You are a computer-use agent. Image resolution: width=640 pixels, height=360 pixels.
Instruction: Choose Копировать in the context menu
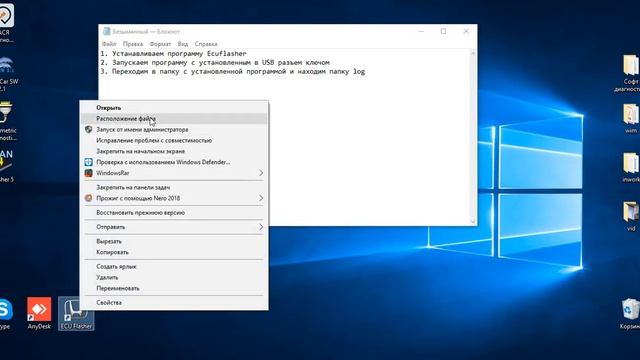pos(174,252)
